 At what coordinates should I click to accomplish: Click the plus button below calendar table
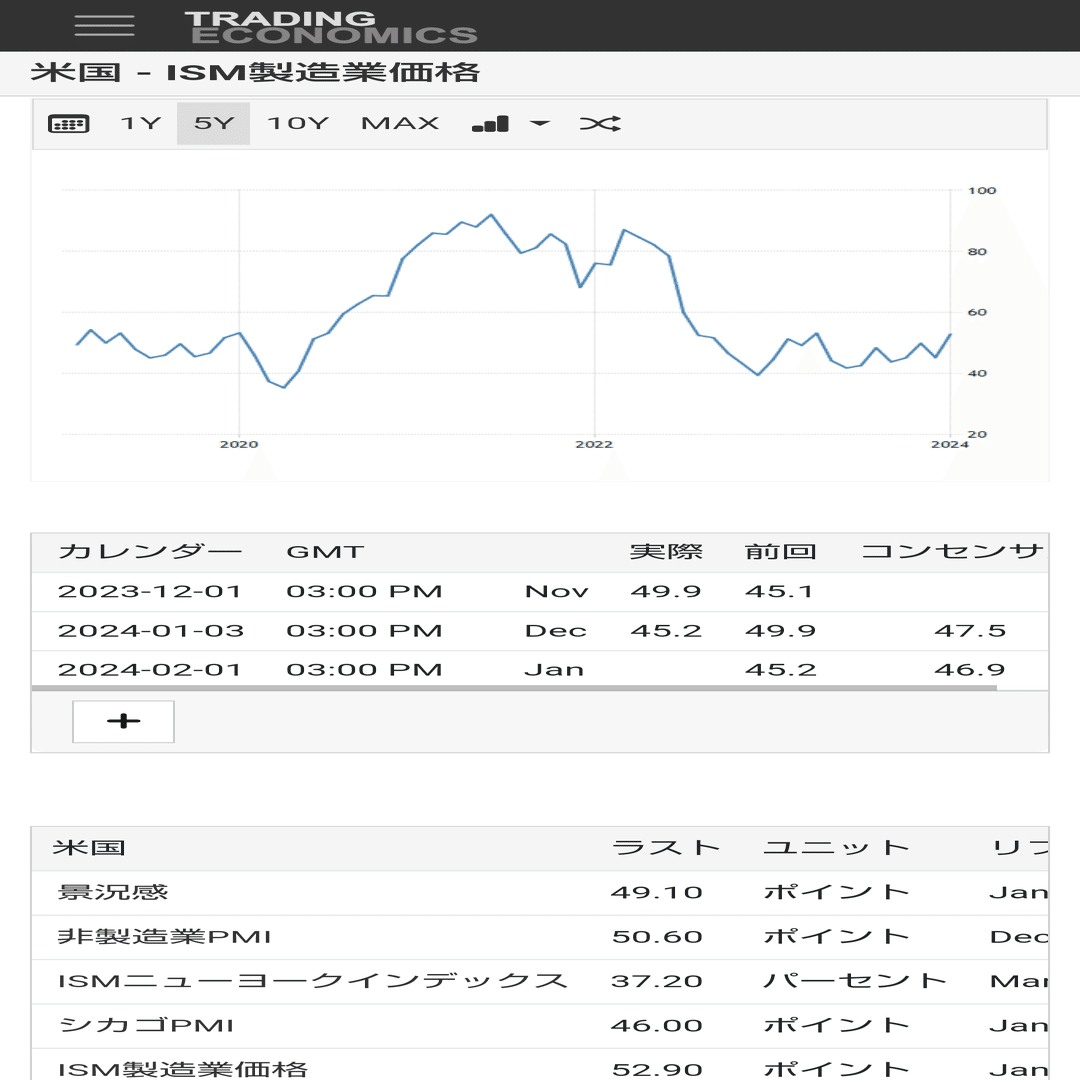(123, 721)
